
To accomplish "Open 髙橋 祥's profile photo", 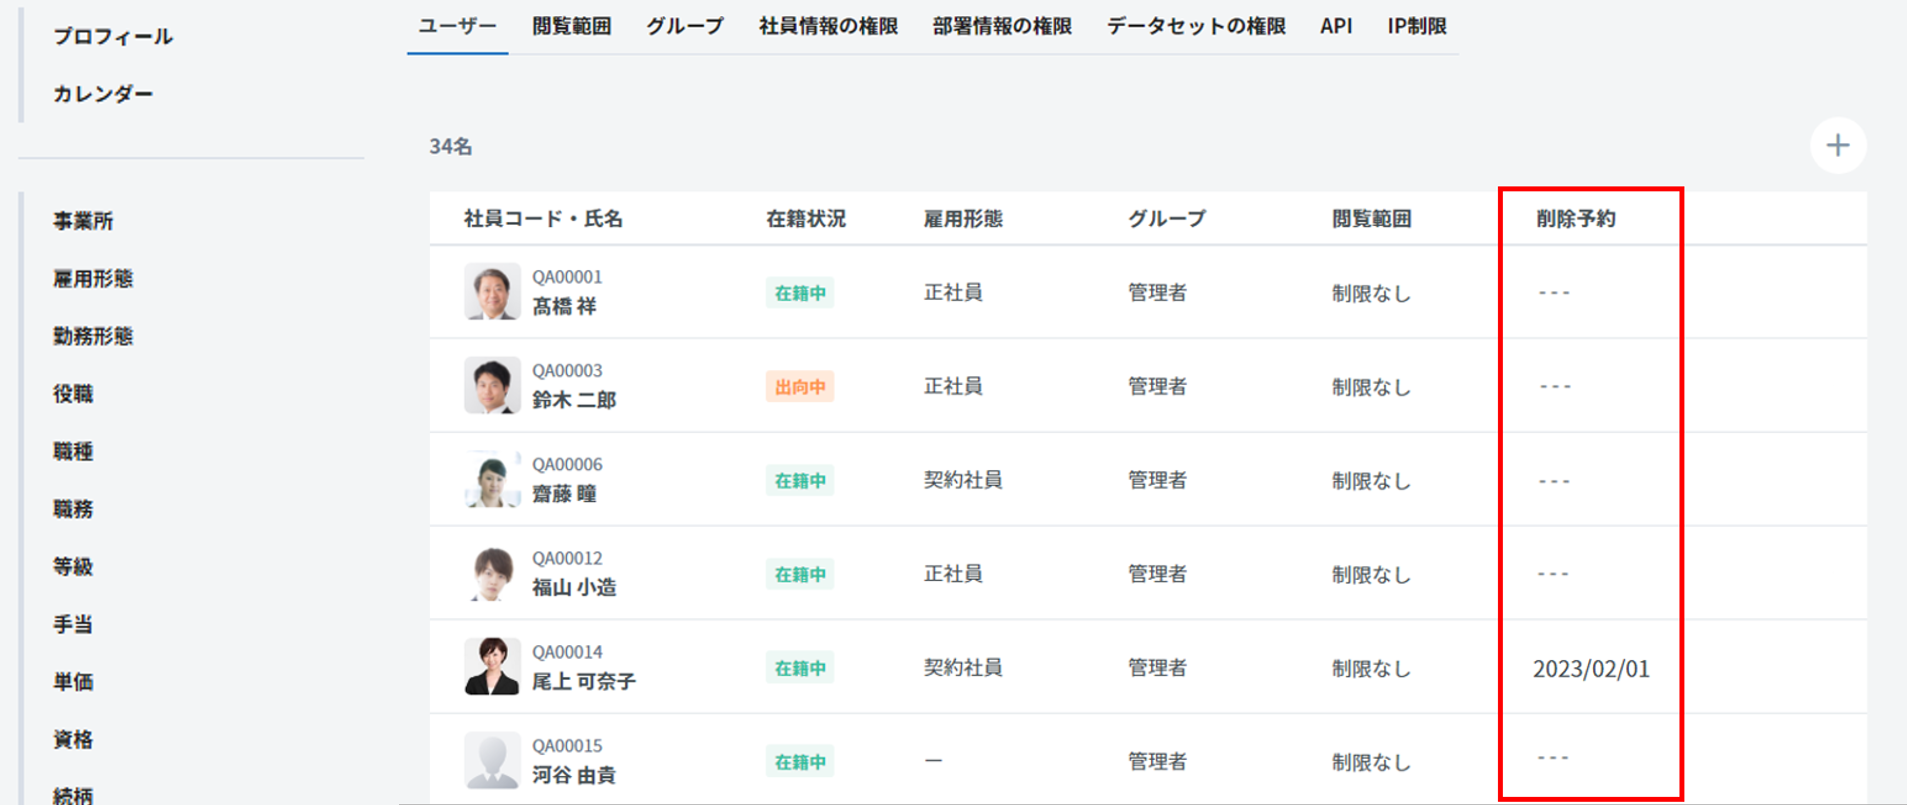I will (492, 292).
